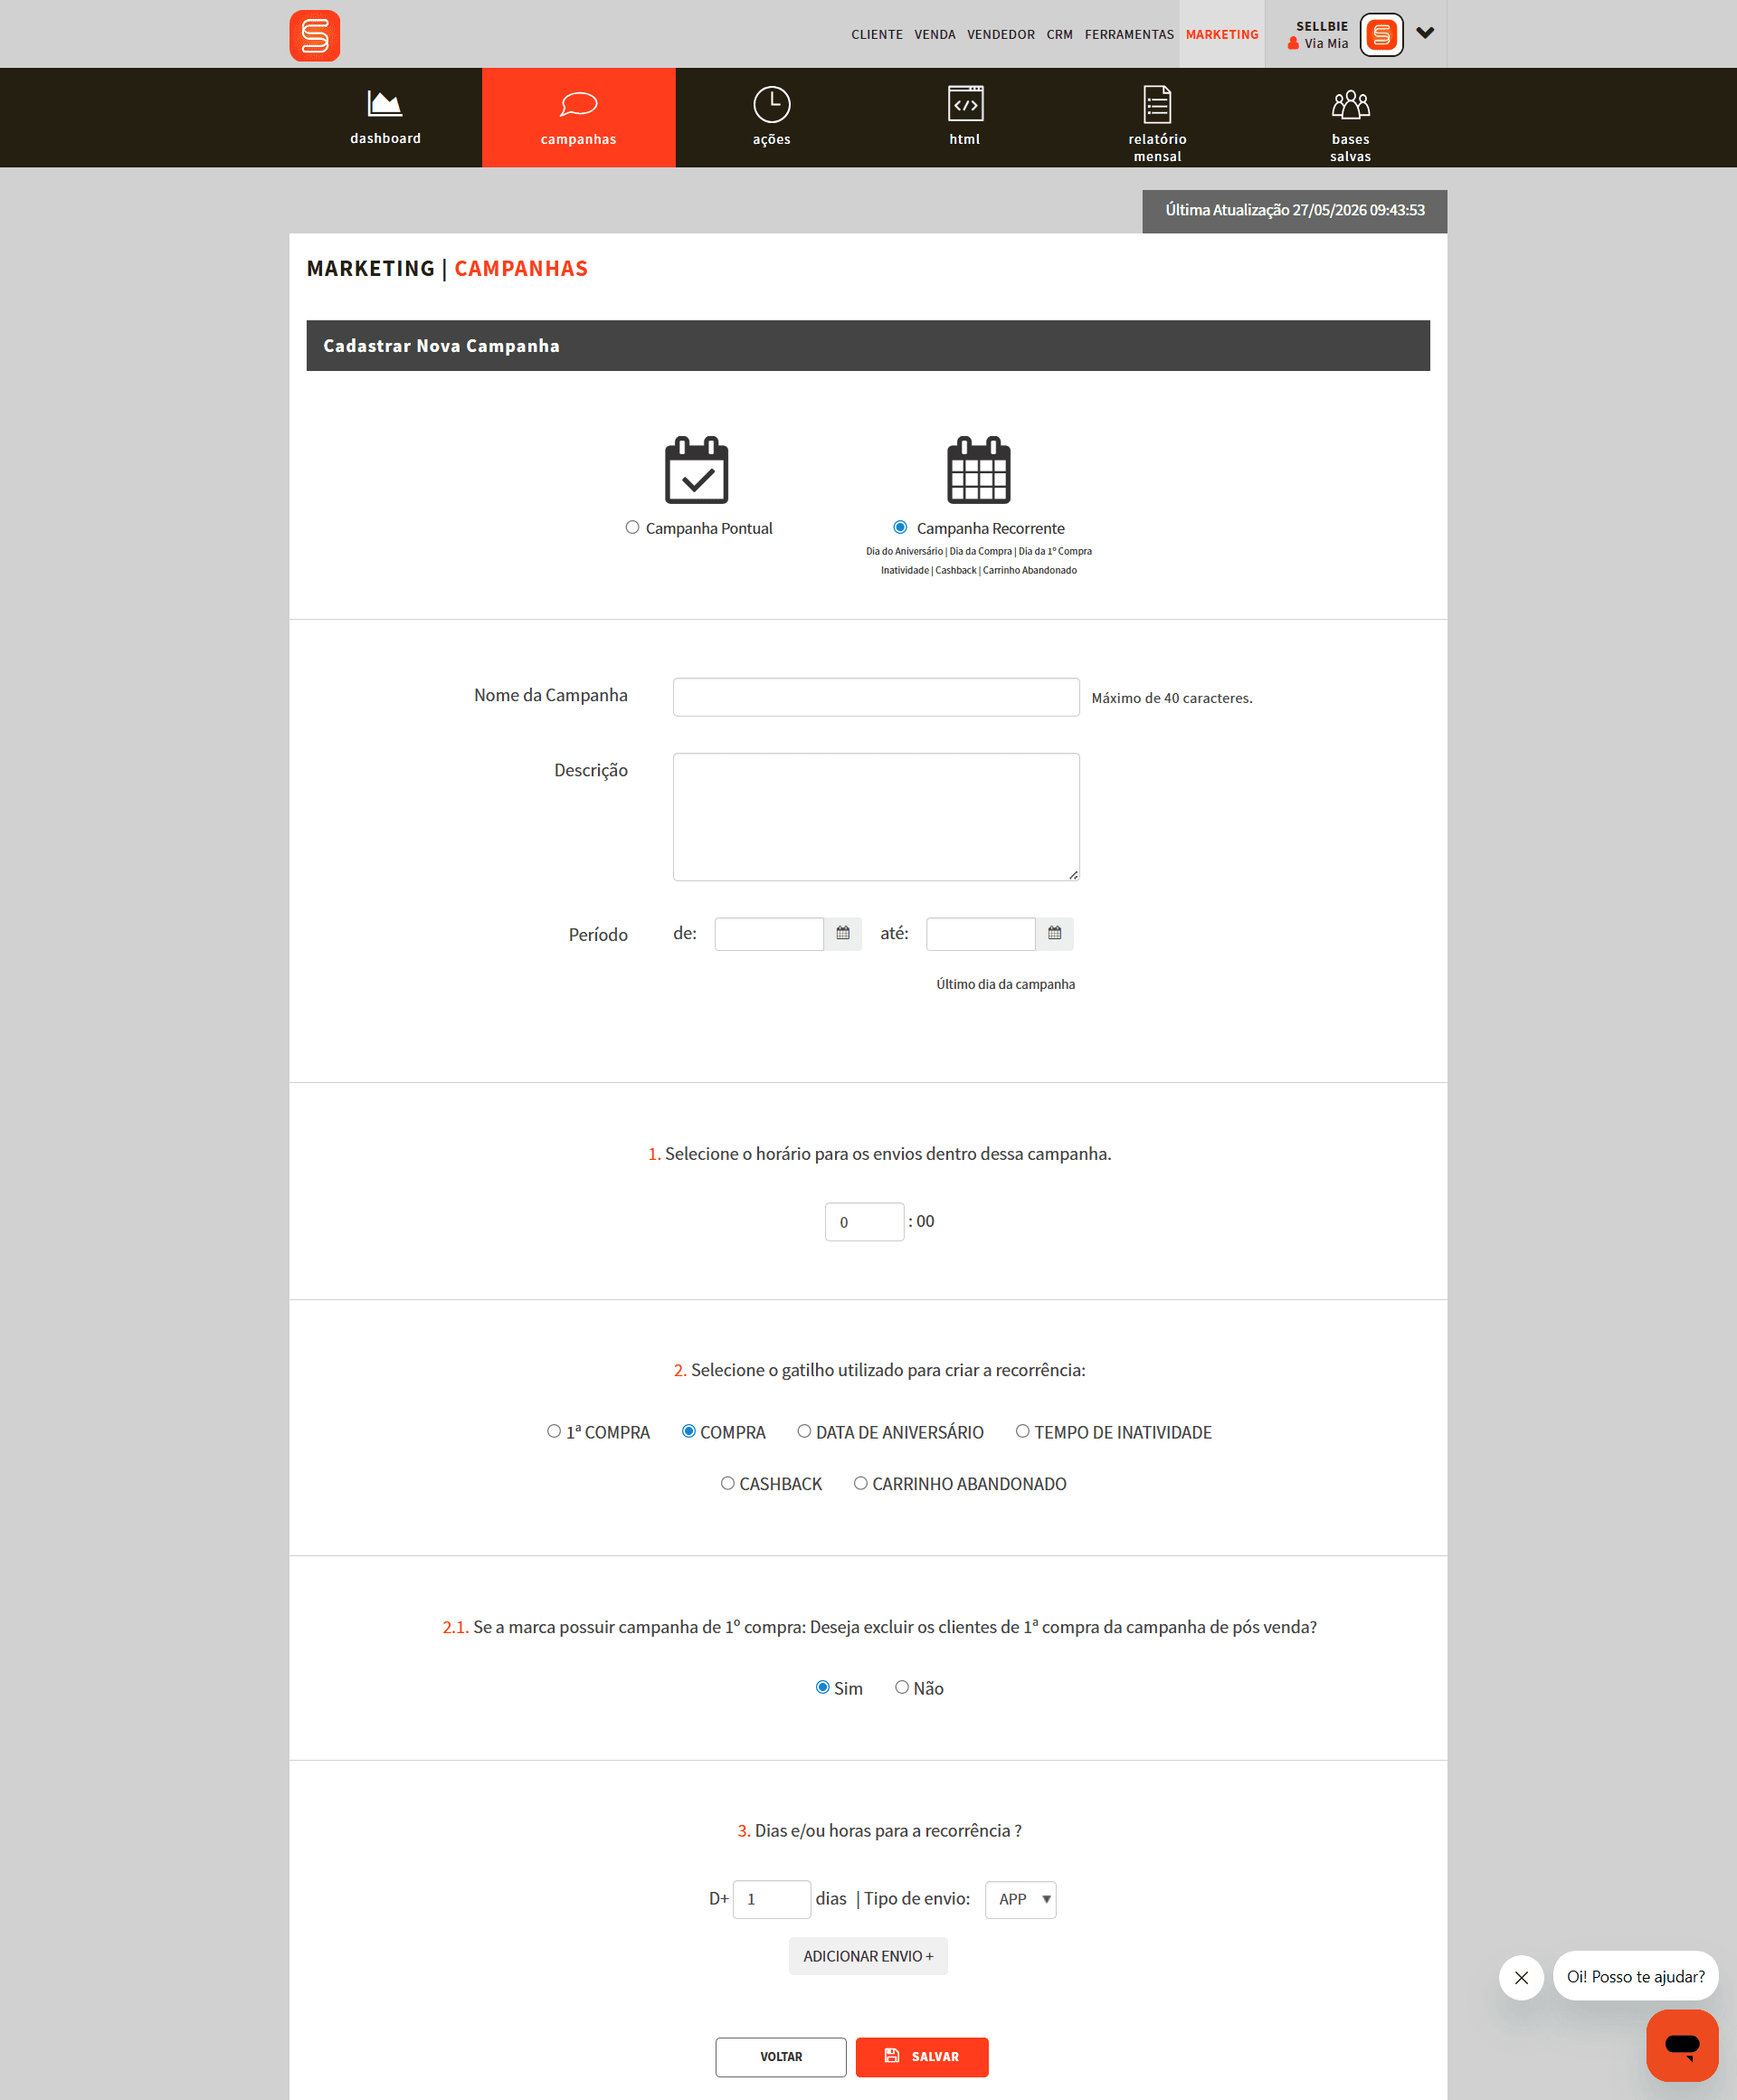This screenshot has height=2100, width=1737.
Task: Open FERRAMENTAS menu
Action: point(1129,34)
